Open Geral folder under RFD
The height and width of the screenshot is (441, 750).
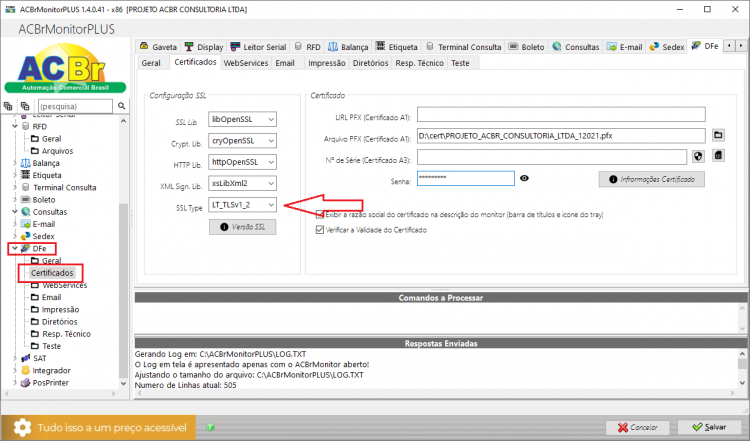point(46,139)
